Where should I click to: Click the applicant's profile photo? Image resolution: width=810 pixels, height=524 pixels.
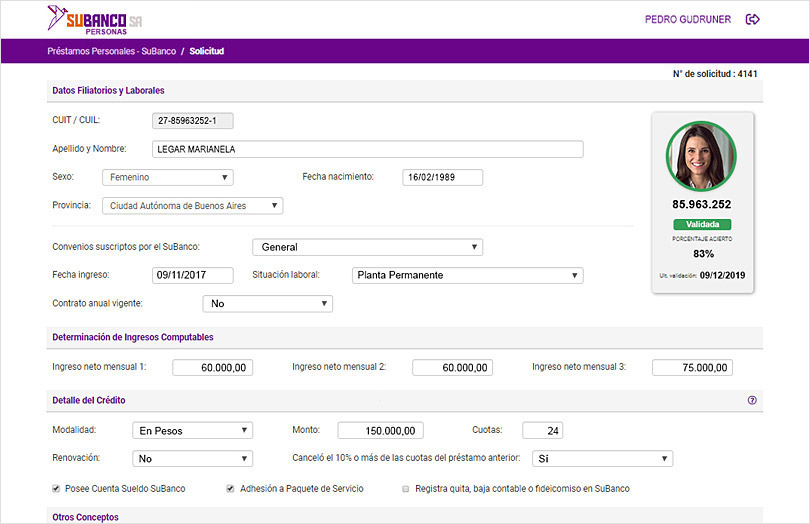click(x=702, y=156)
